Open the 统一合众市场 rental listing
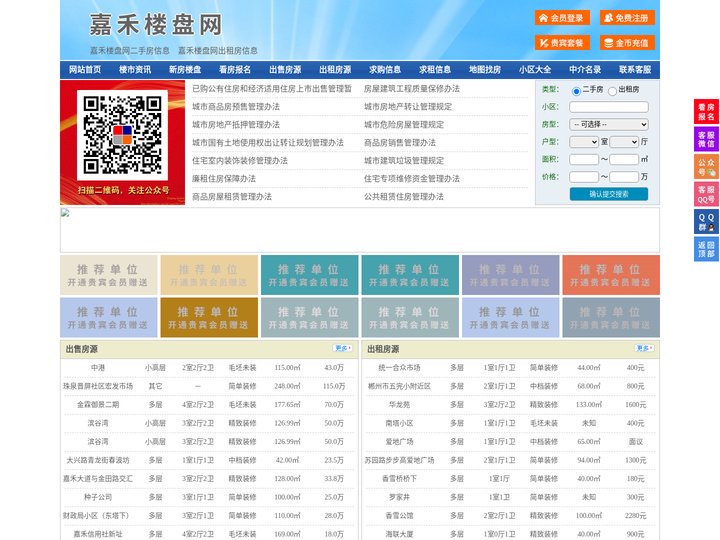The width and height of the screenshot is (720, 540). 399,368
